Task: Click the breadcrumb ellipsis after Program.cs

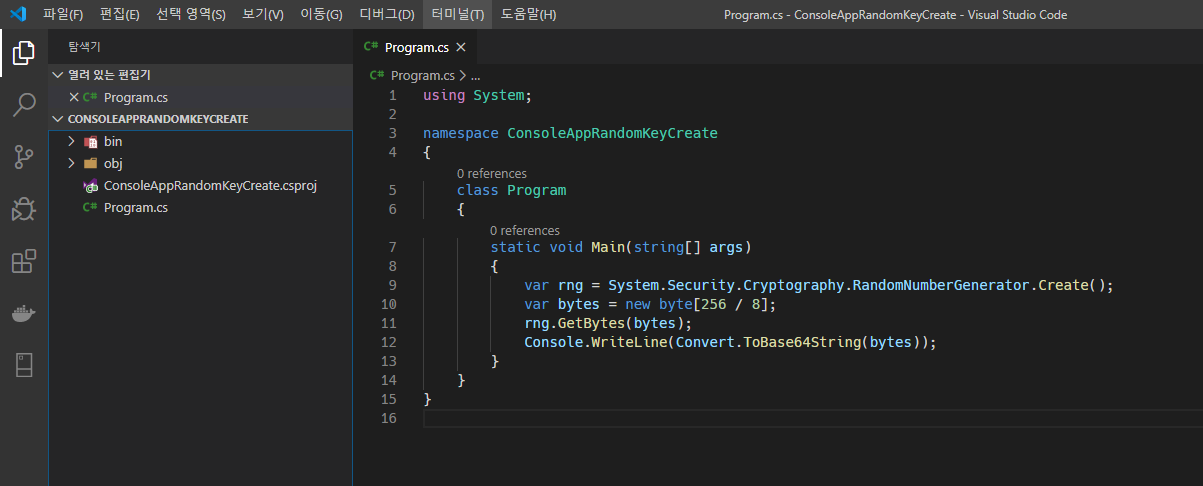Action: 476,75
